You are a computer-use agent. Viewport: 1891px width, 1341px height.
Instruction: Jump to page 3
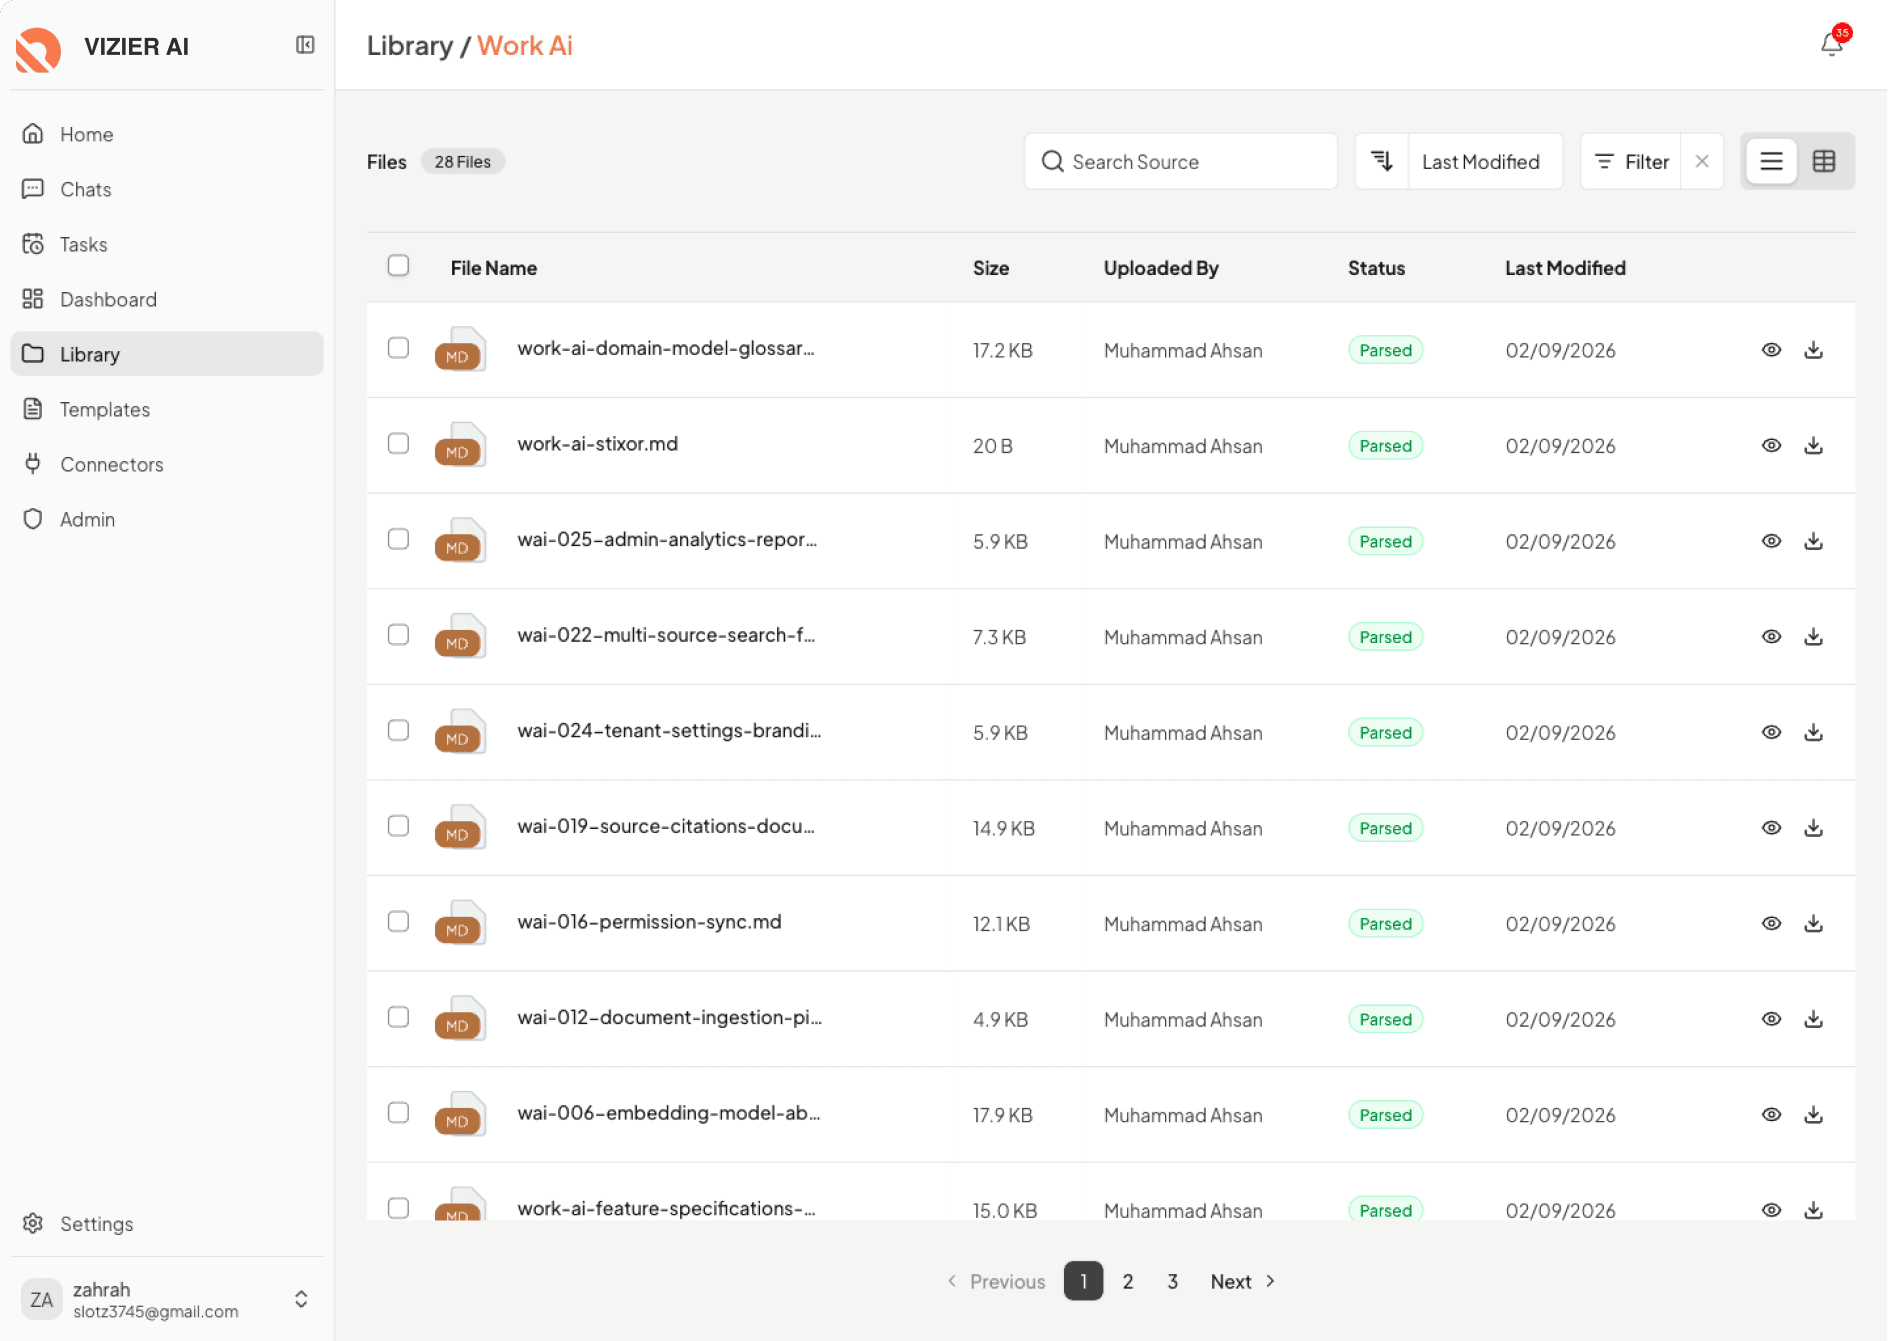point(1172,1281)
